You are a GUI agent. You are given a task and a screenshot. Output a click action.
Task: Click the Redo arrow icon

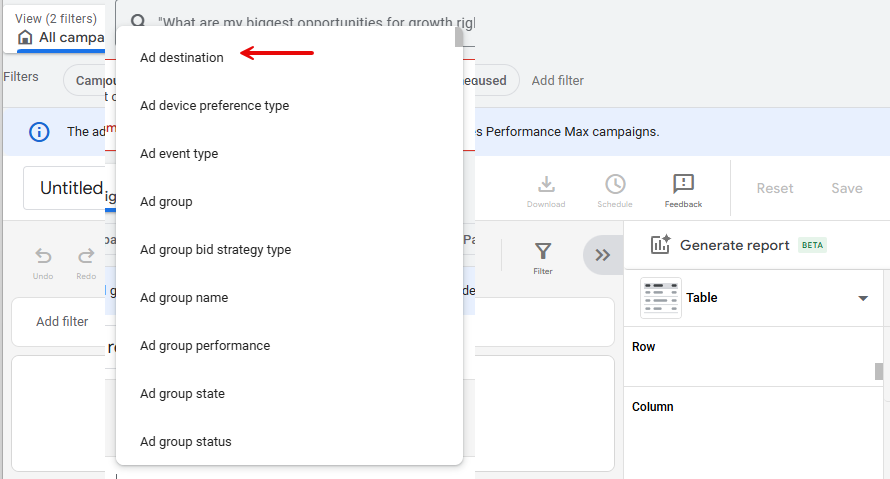86,257
